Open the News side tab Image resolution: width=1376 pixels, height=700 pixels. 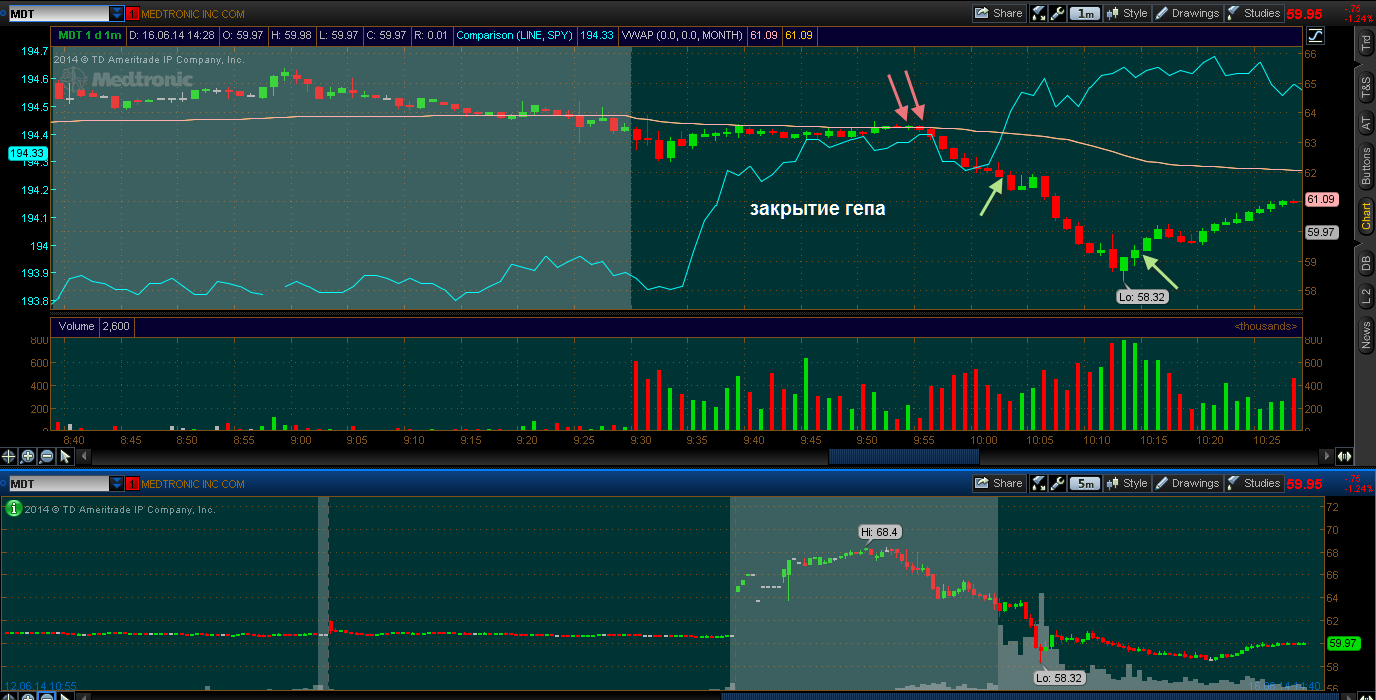click(1364, 335)
